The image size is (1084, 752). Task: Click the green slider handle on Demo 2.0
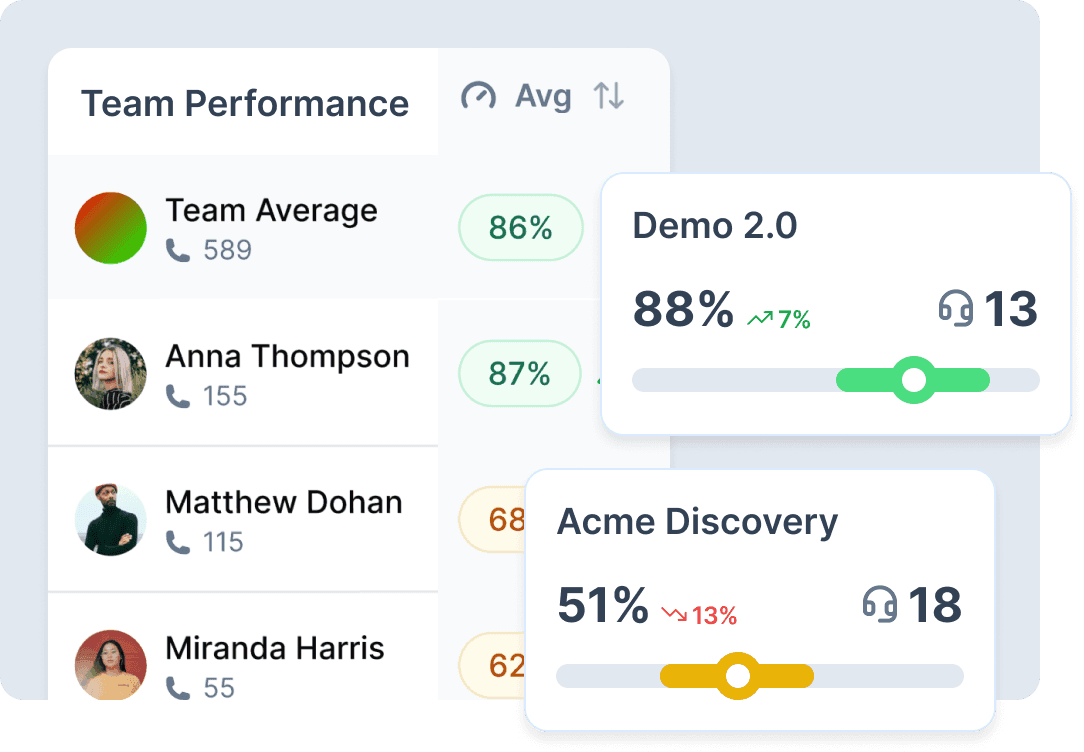913,380
